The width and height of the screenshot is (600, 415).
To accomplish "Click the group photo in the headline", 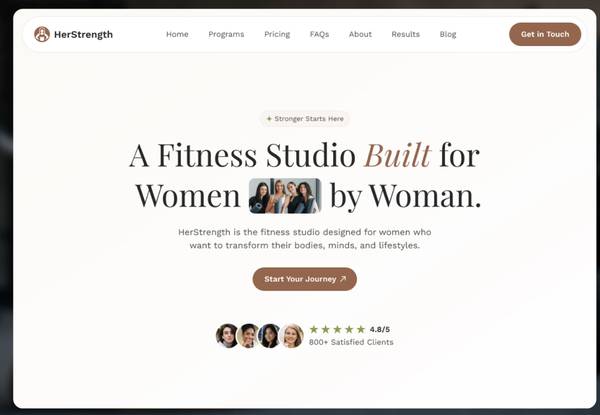I will [285, 195].
